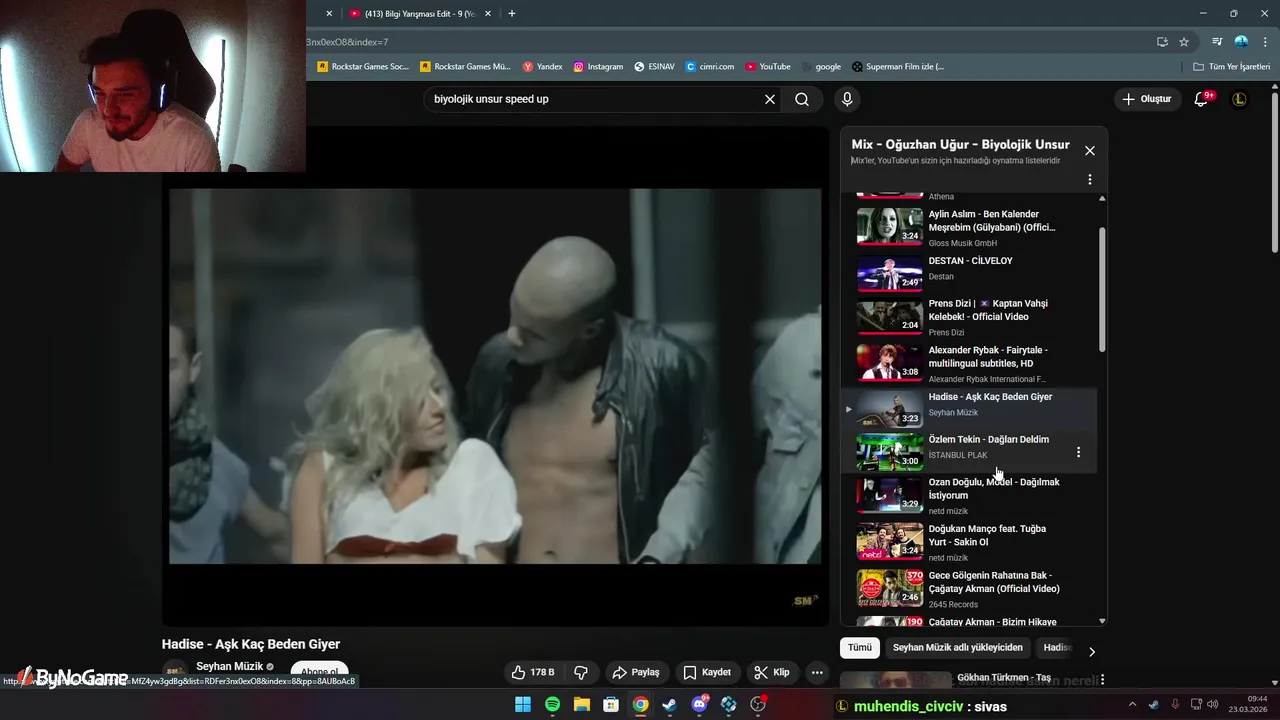
Task: Start voice search with the microphone icon
Action: pyautogui.click(x=847, y=99)
